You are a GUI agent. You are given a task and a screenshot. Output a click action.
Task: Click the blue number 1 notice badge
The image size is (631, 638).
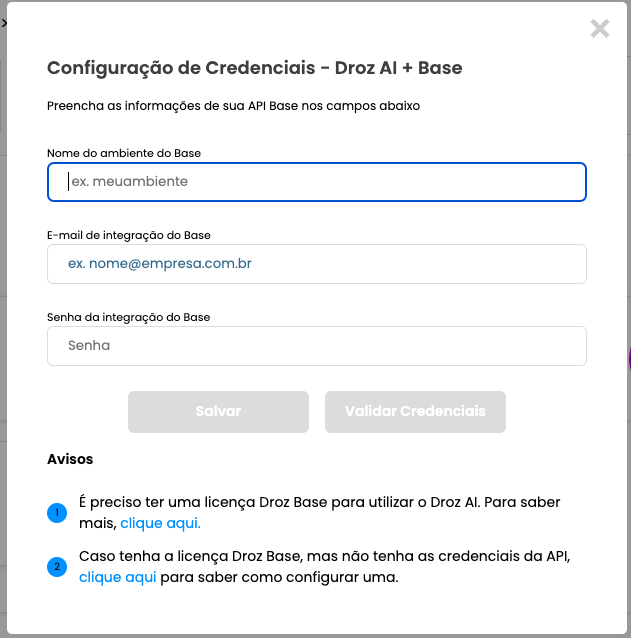pyautogui.click(x=57, y=513)
